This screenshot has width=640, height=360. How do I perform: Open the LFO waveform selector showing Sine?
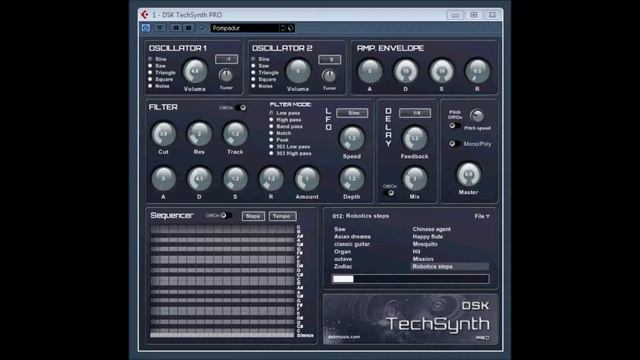[x=352, y=113]
